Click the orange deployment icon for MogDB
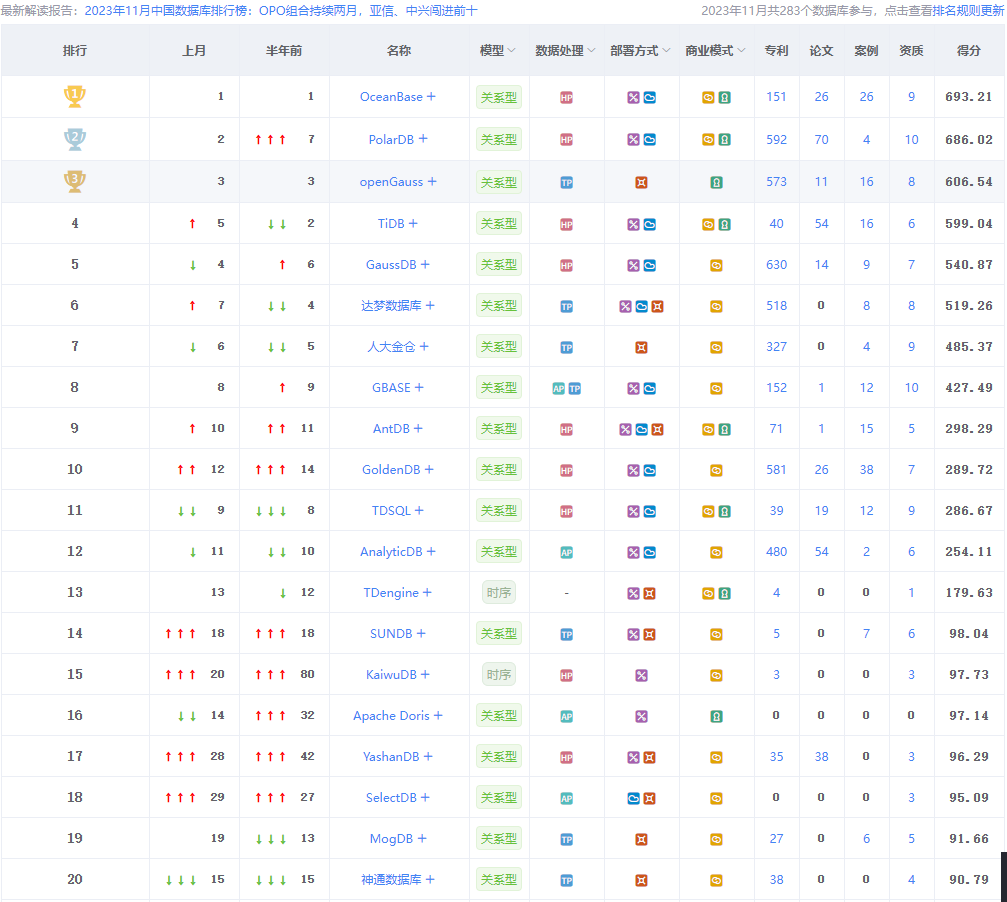Viewport: 1007px width, 902px height. (x=641, y=839)
